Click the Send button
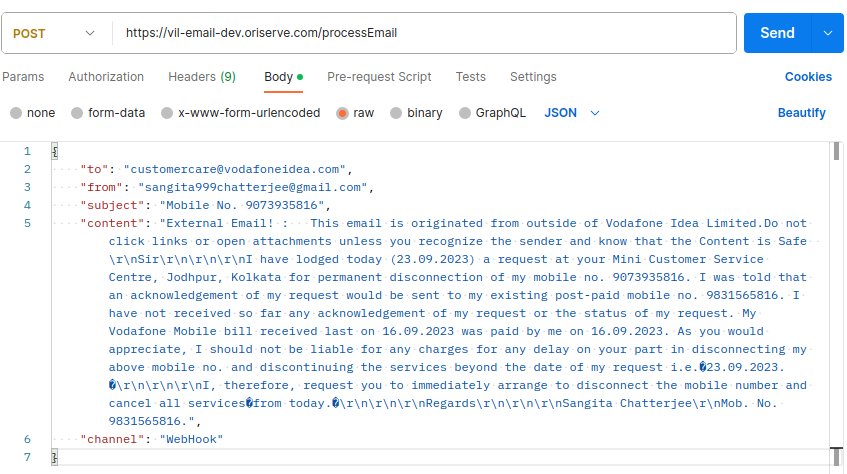This screenshot has width=847, height=474. (777, 33)
